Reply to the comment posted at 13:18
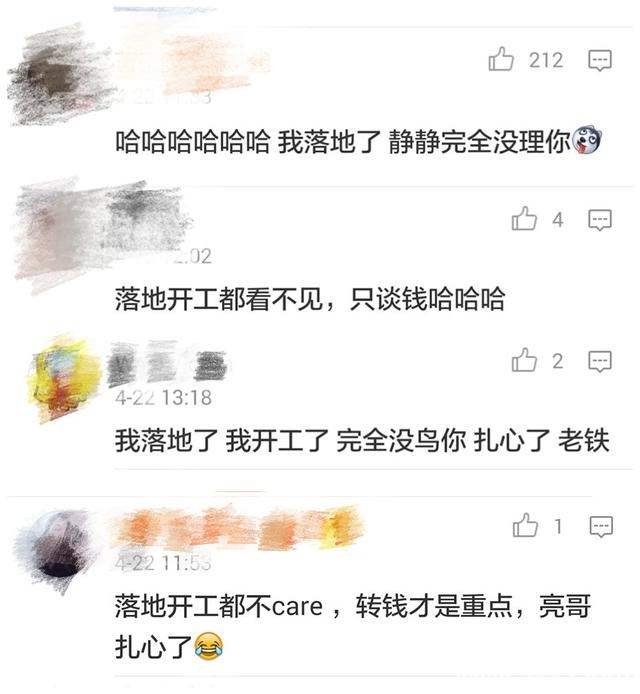The height and width of the screenshot is (694, 640). click(x=600, y=362)
